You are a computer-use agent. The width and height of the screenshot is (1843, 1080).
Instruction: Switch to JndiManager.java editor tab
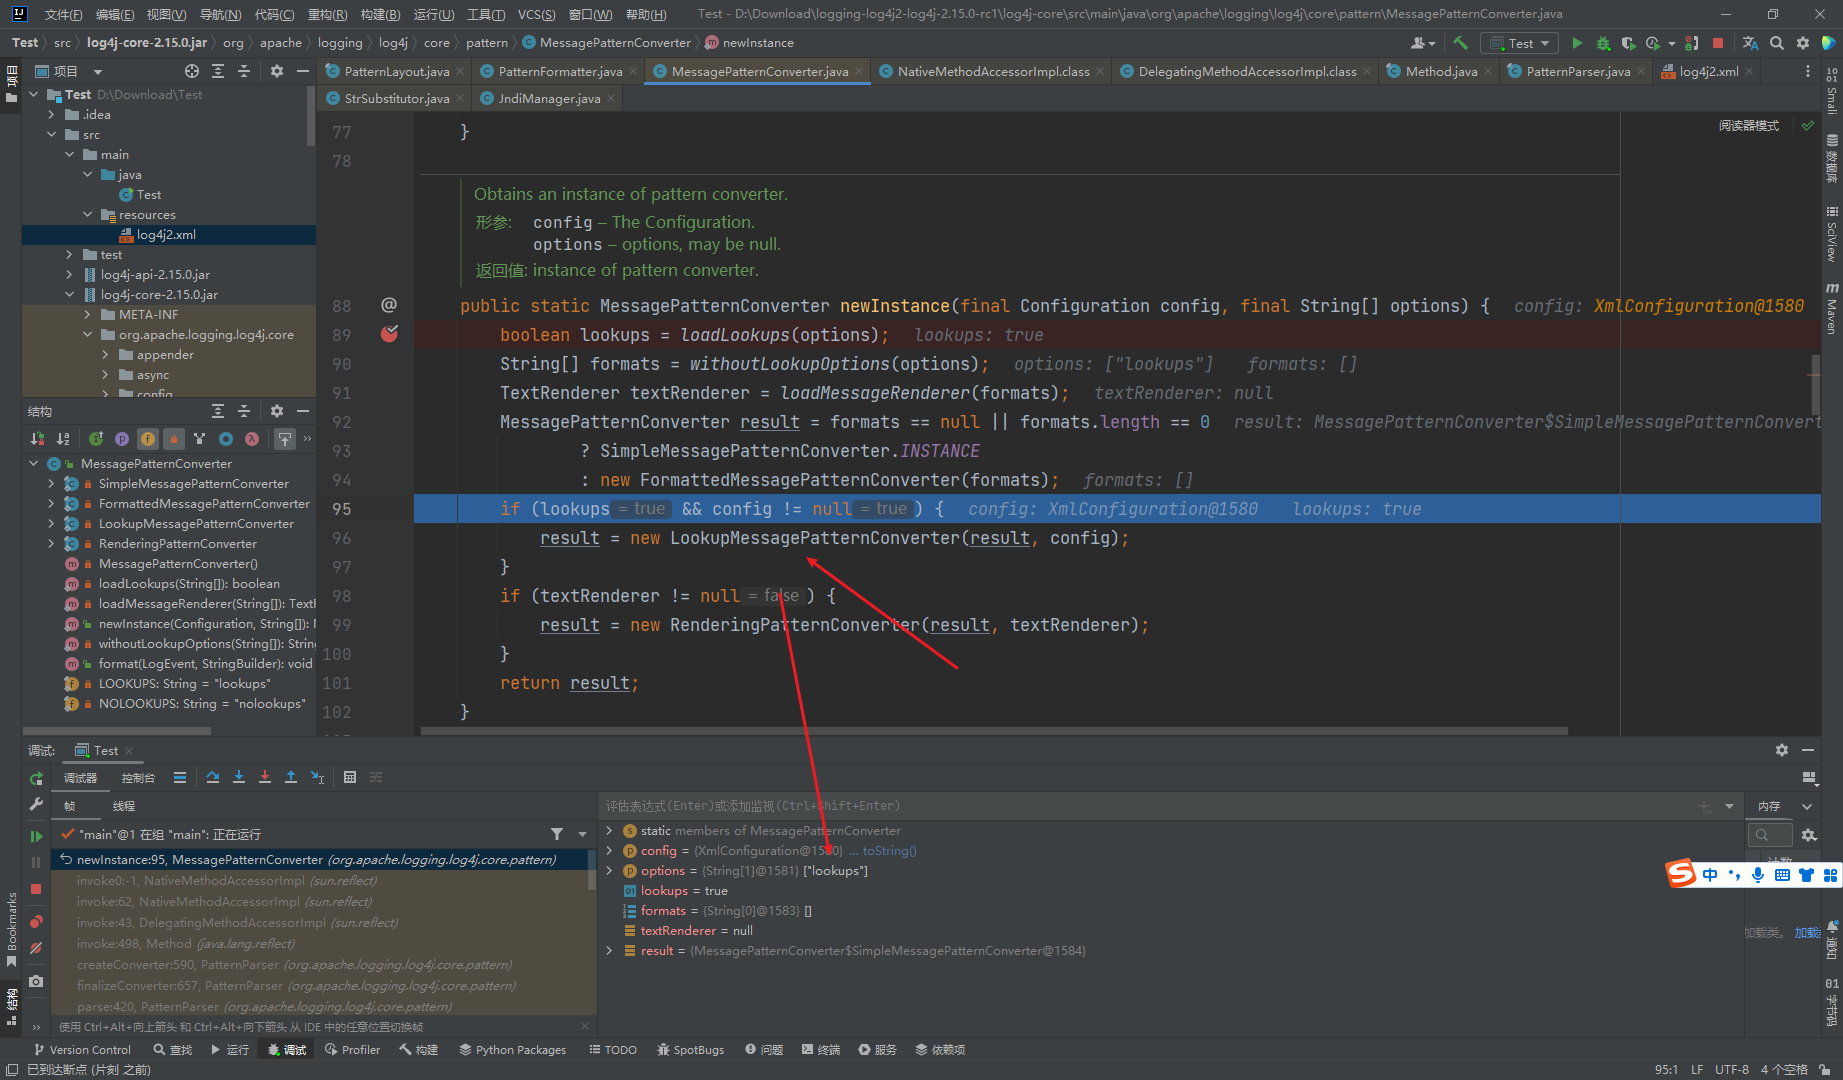(x=549, y=98)
